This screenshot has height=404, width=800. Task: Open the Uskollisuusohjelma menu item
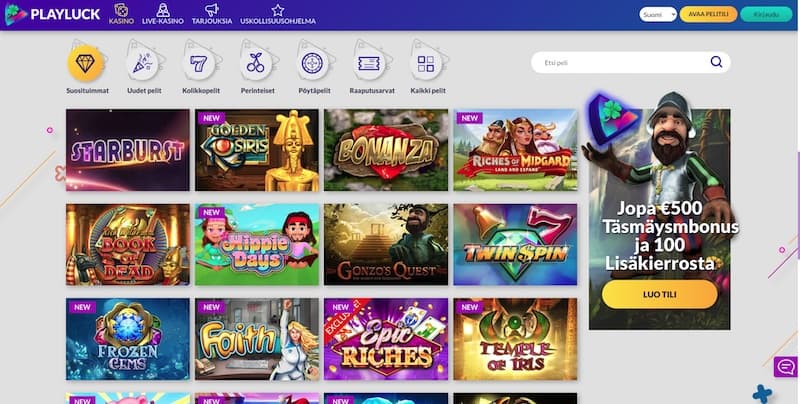(278, 14)
